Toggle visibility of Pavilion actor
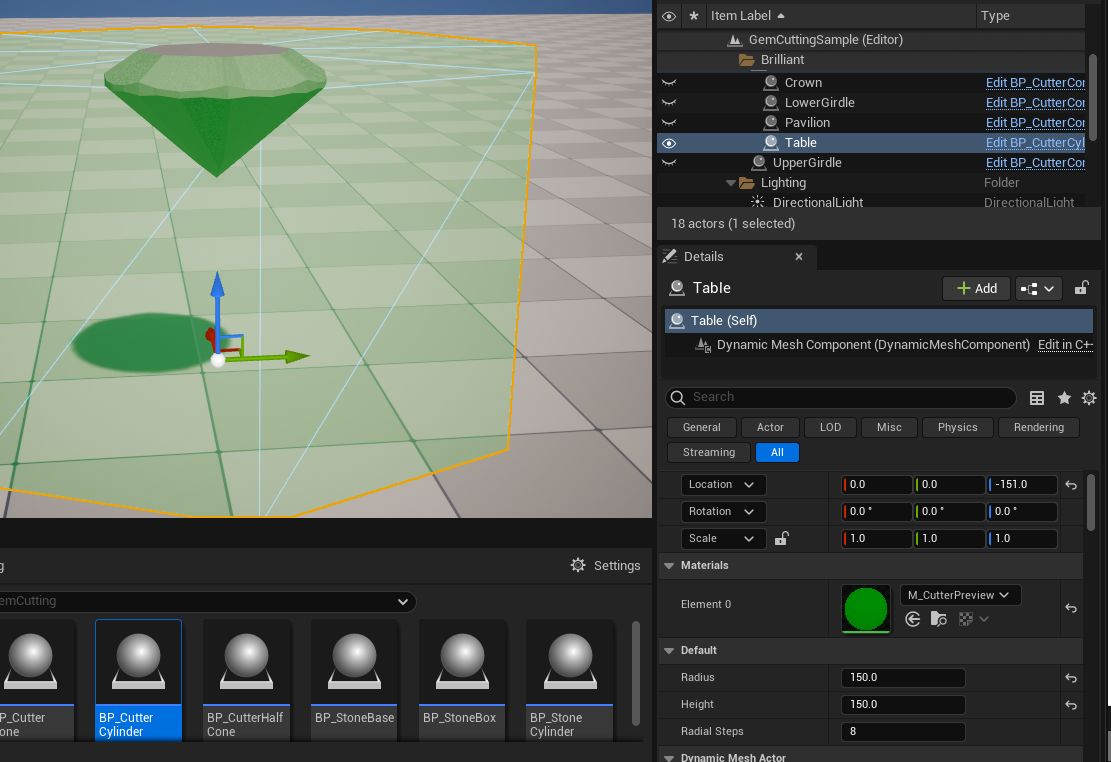The width and height of the screenshot is (1111, 762). tap(668, 123)
